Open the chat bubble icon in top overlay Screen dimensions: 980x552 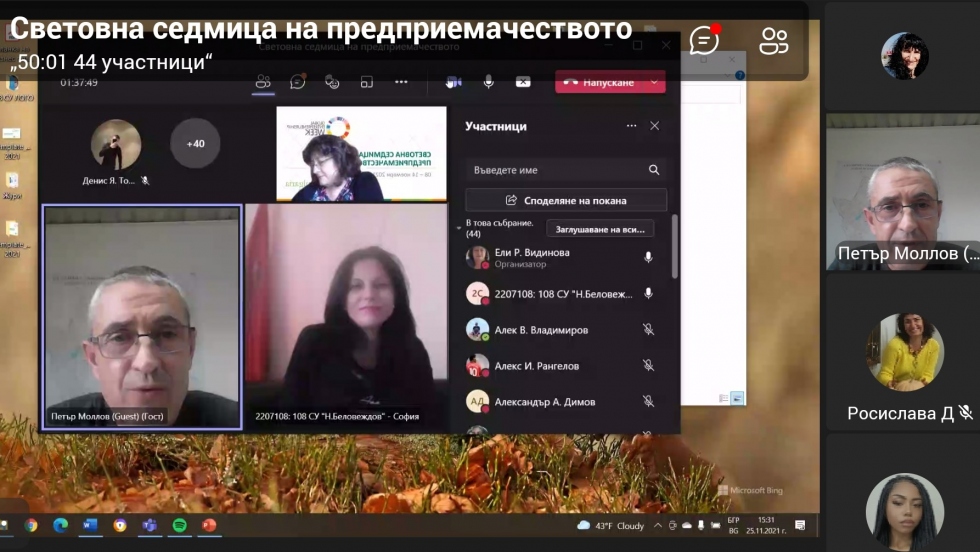(x=704, y=41)
